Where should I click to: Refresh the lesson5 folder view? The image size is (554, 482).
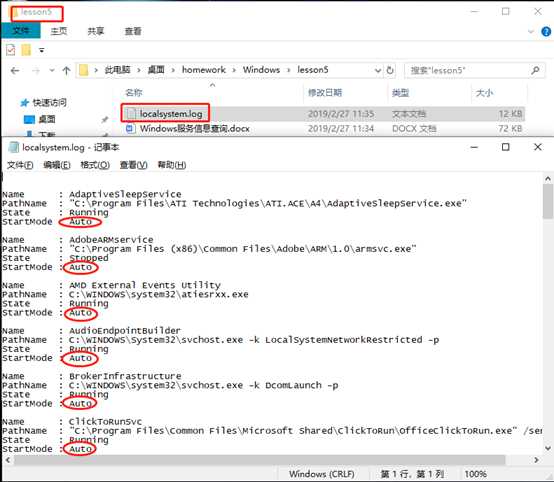click(390, 70)
